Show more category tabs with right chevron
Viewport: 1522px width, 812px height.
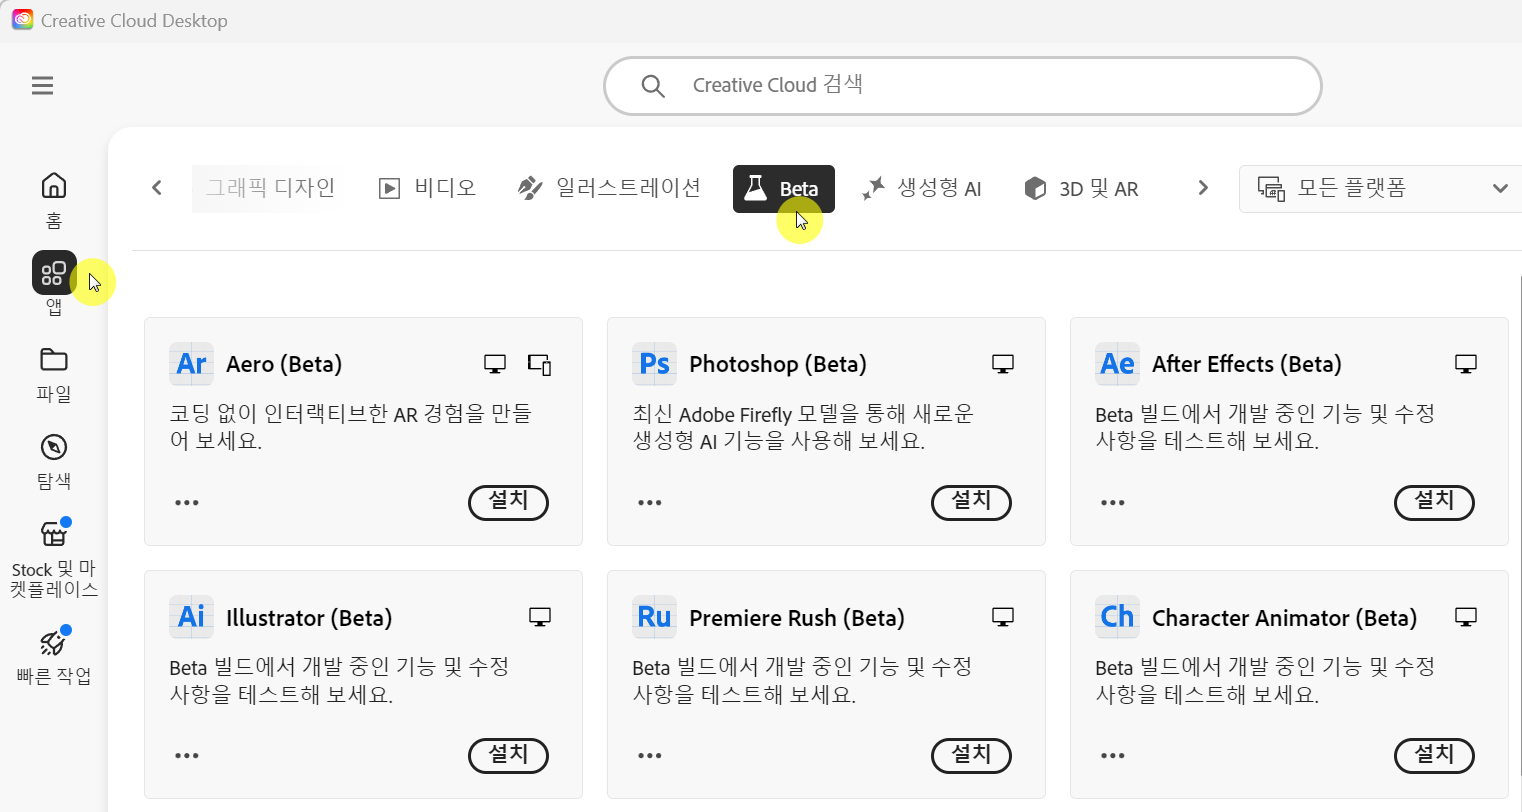tap(1203, 188)
